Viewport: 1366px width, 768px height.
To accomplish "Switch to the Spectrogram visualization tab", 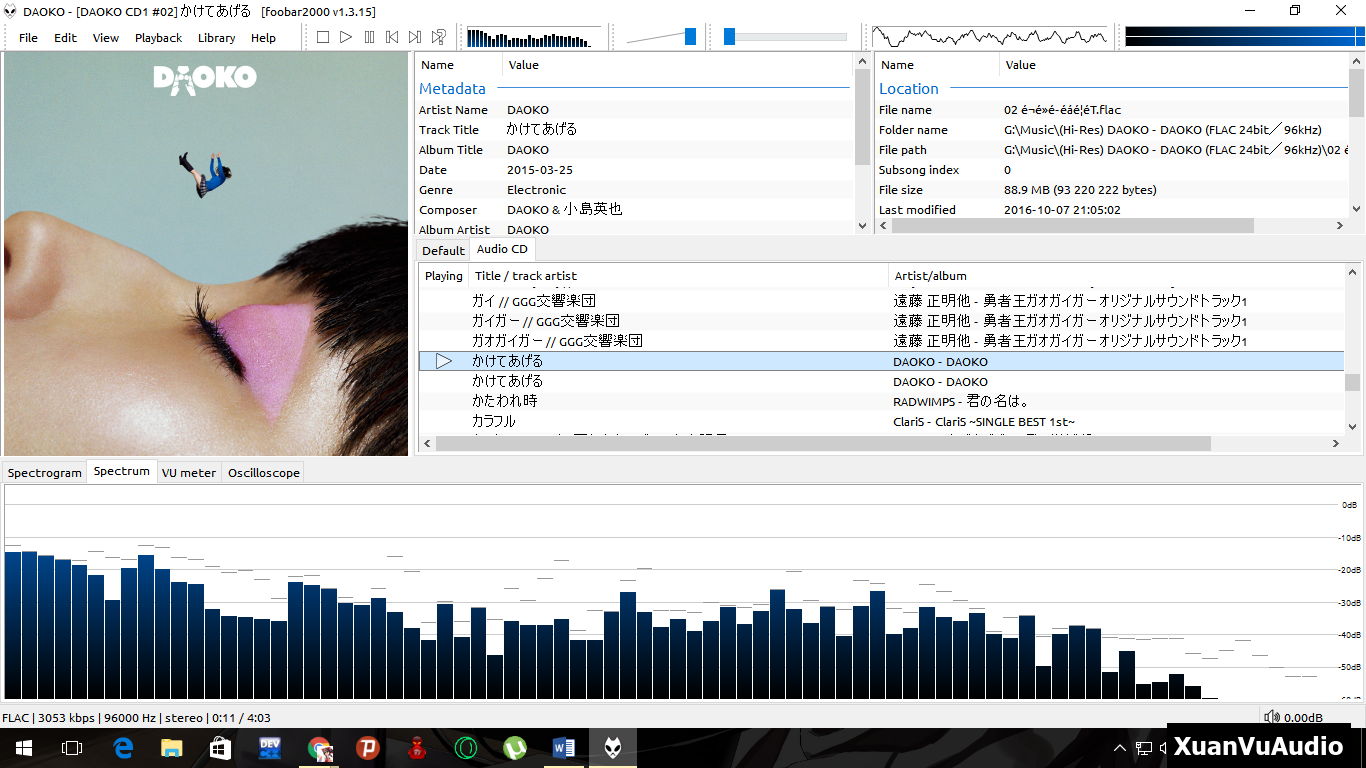I will coord(45,473).
